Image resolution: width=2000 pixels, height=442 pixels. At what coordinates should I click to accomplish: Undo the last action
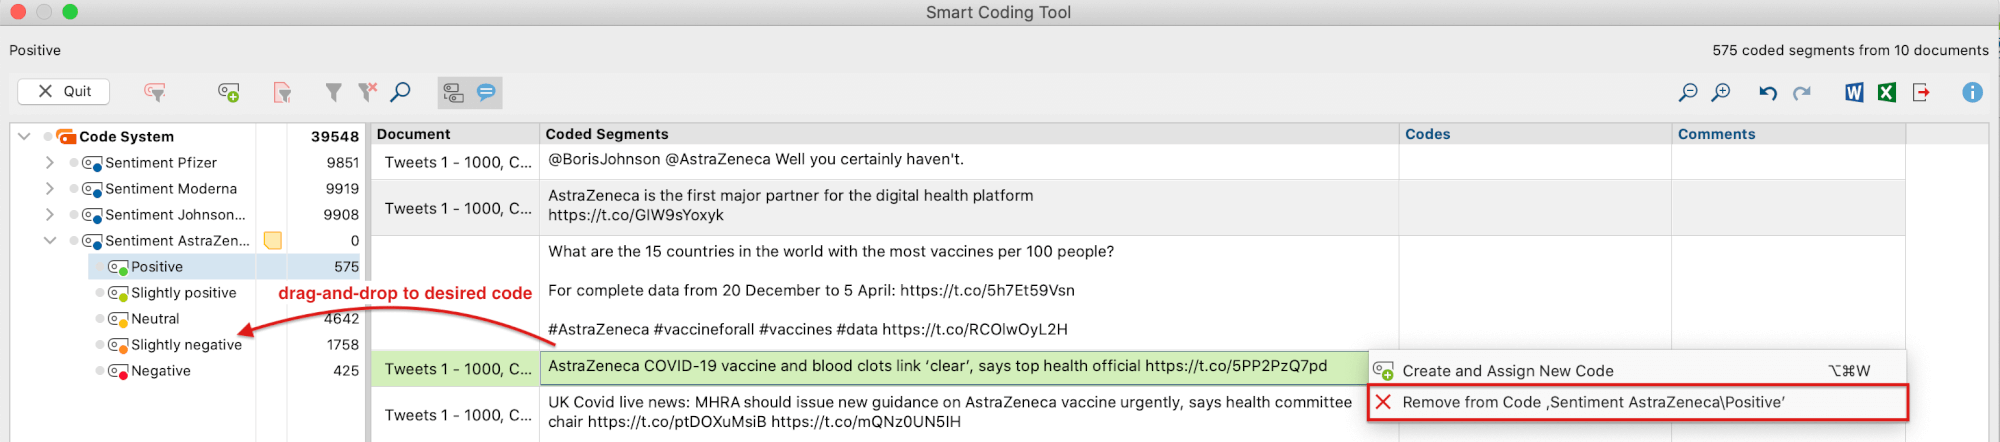click(1768, 92)
